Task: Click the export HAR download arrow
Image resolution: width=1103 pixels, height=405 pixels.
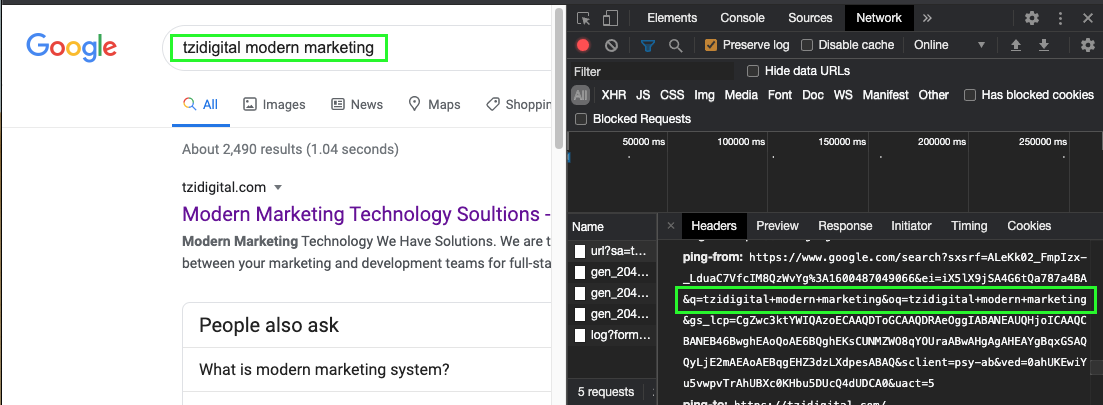Action: point(1043,45)
